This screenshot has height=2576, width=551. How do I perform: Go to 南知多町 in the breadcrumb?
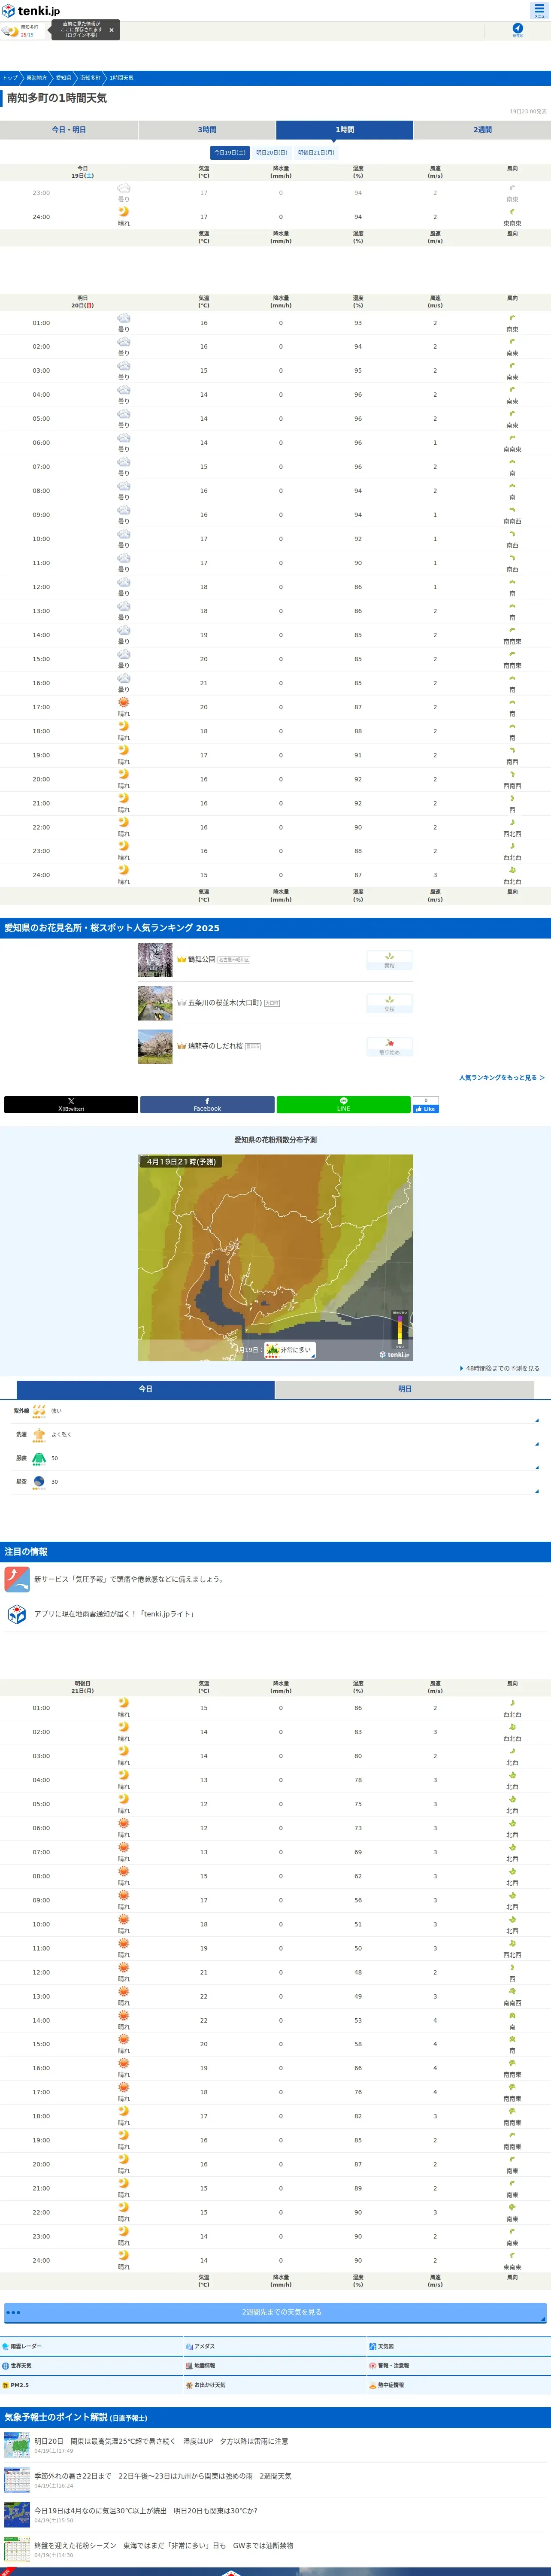pyautogui.click(x=90, y=78)
